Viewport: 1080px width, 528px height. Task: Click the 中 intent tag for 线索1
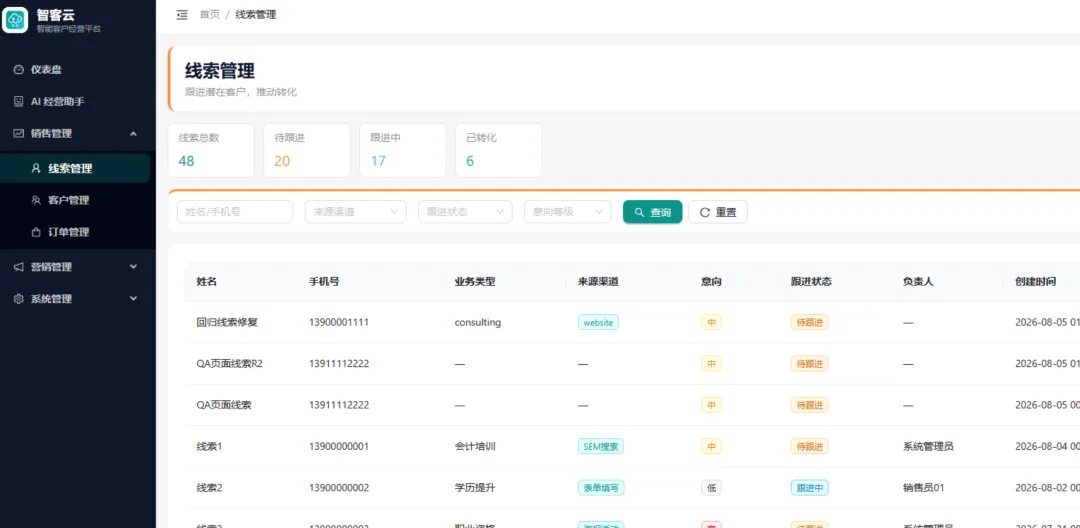pyautogui.click(x=712, y=446)
